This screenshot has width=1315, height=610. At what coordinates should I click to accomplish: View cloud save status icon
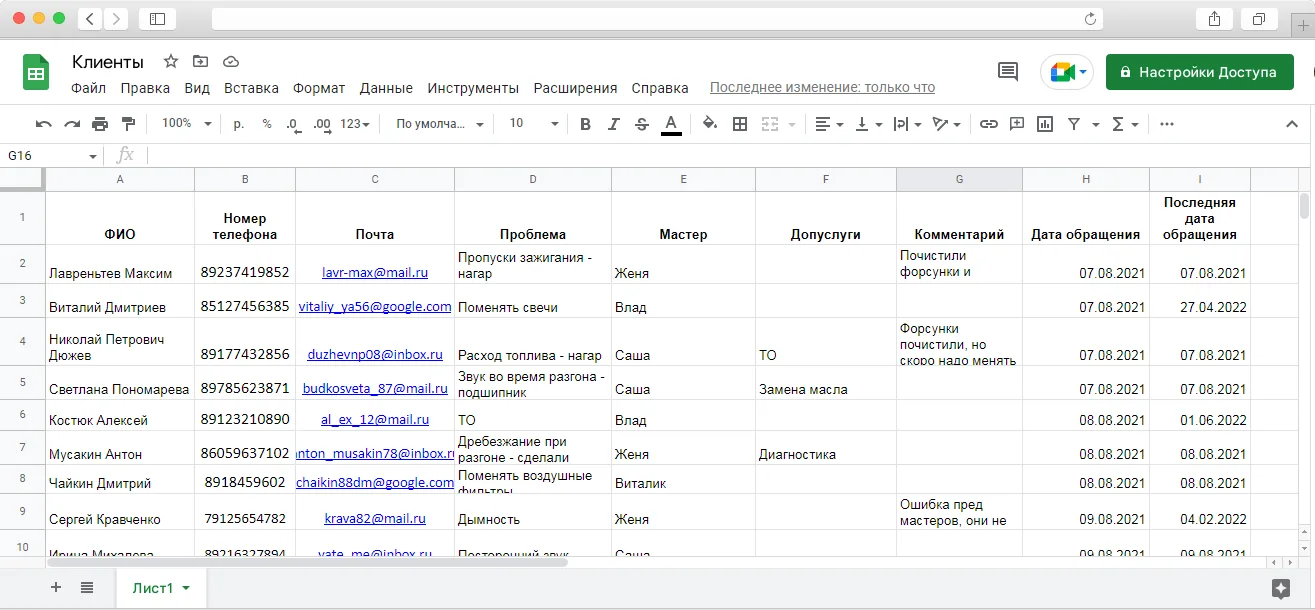[x=231, y=61]
